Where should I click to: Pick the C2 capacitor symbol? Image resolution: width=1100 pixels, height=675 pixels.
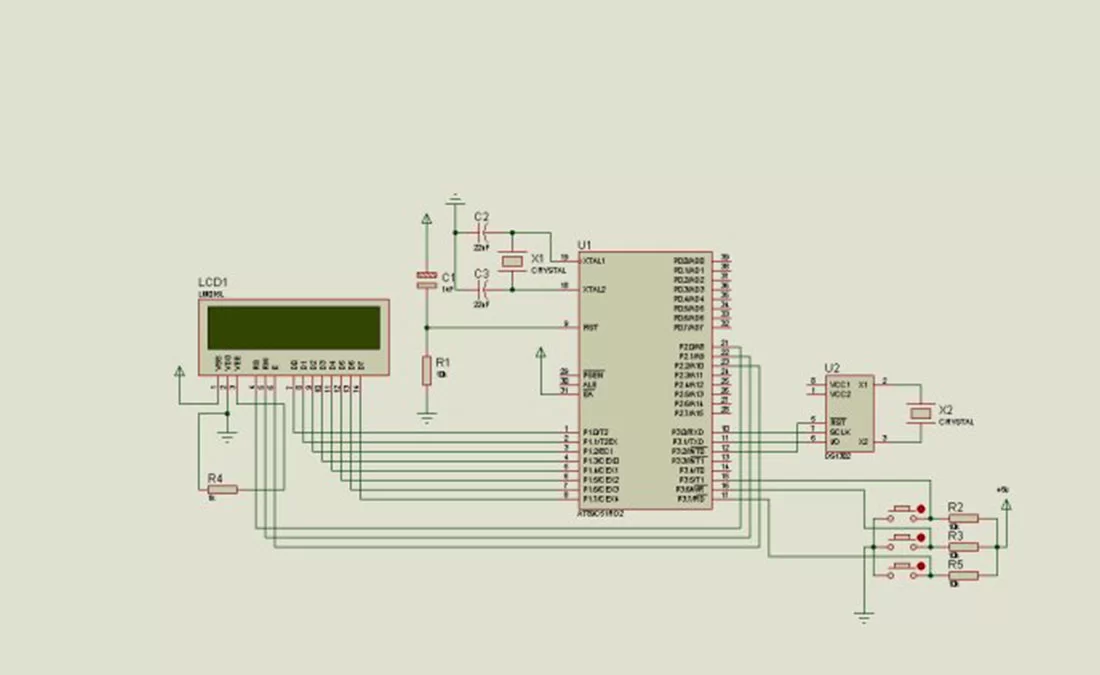coord(481,232)
